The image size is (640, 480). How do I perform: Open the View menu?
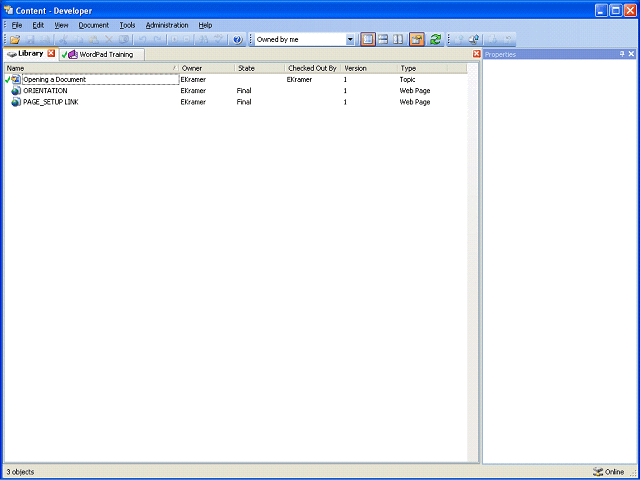(x=61, y=25)
